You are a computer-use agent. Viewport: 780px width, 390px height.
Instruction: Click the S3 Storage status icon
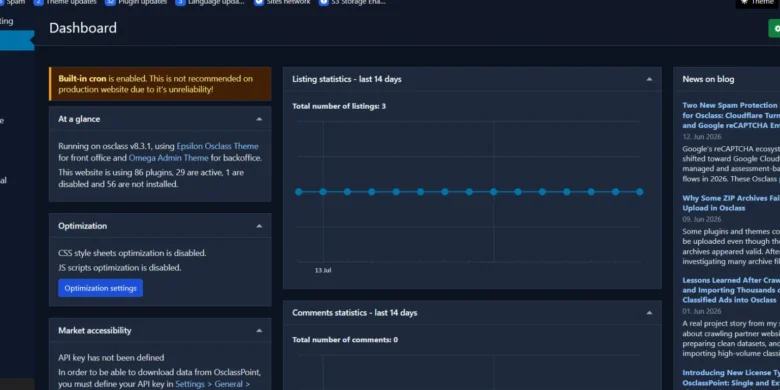point(324,2)
